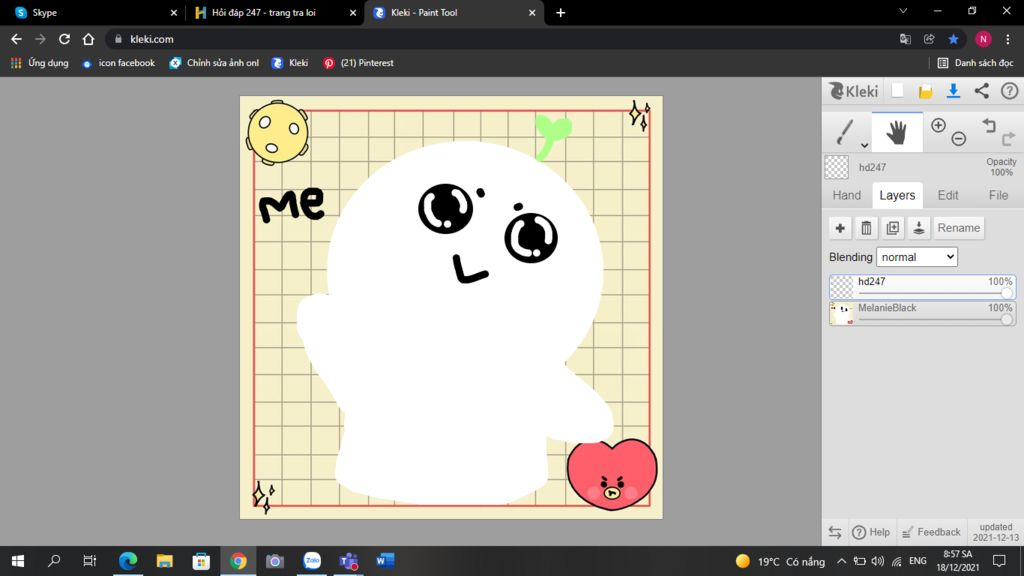The width and height of the screenshot is (1024, 576).
Task: Switch to the File tab
Action: tap(998, 195)
